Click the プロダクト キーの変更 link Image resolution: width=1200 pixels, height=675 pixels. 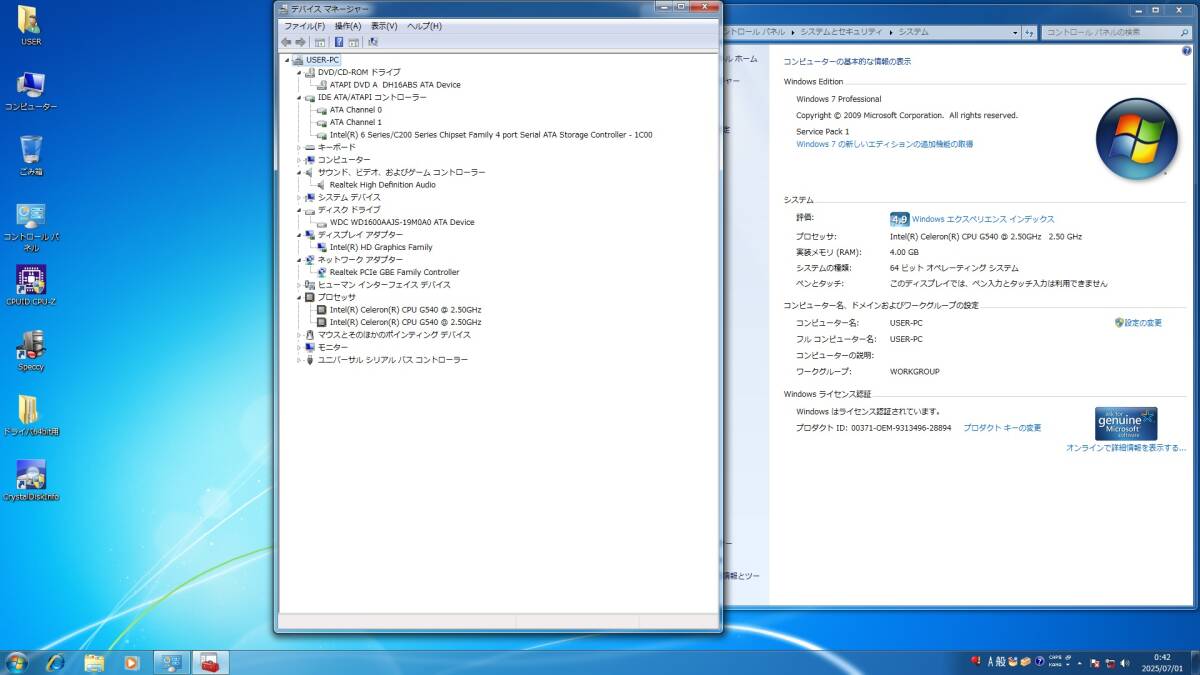tap(1002, 428)
